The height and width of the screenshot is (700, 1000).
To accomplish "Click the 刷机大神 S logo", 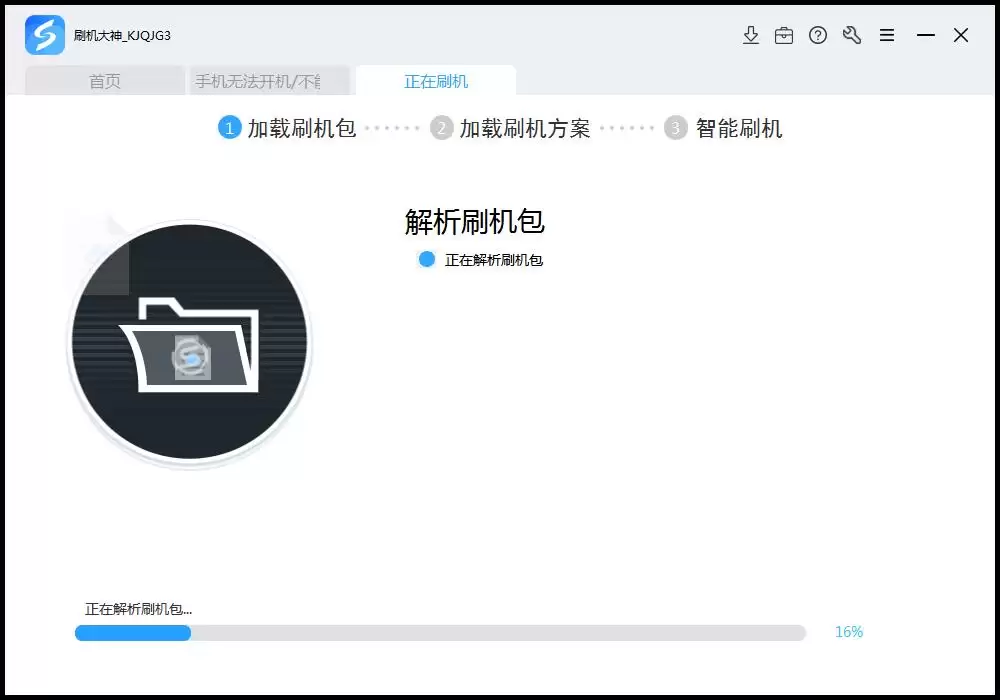I will click(44, 34).
